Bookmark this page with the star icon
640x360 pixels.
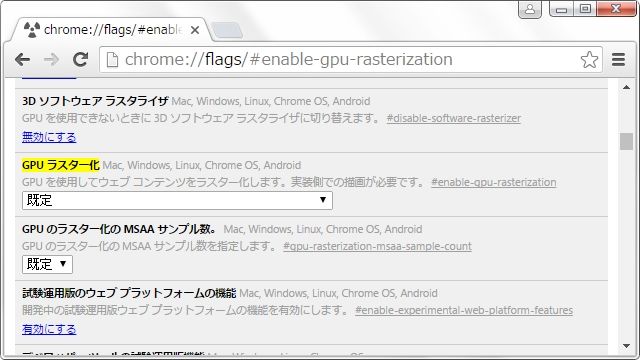coord(589,60)
